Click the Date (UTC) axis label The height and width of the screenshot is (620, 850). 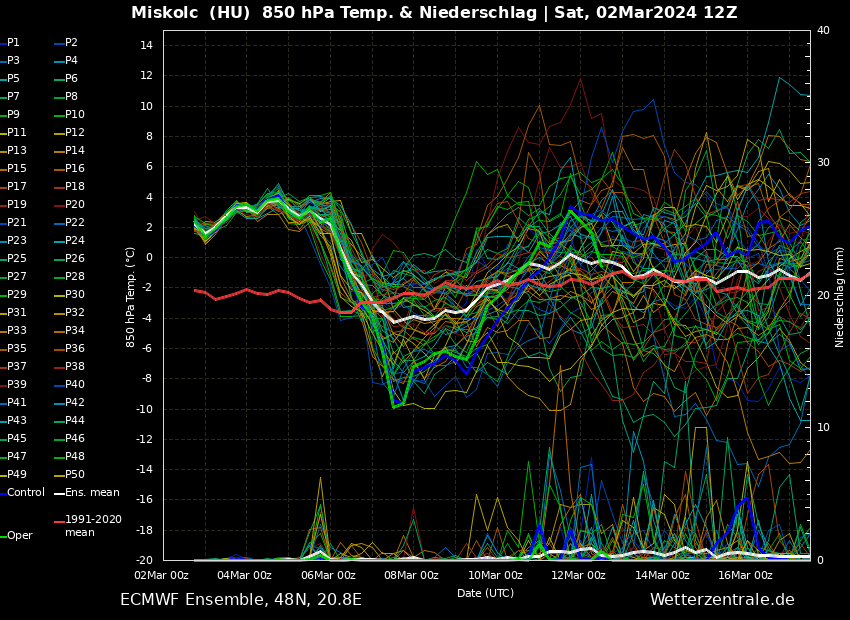[485, 593]
